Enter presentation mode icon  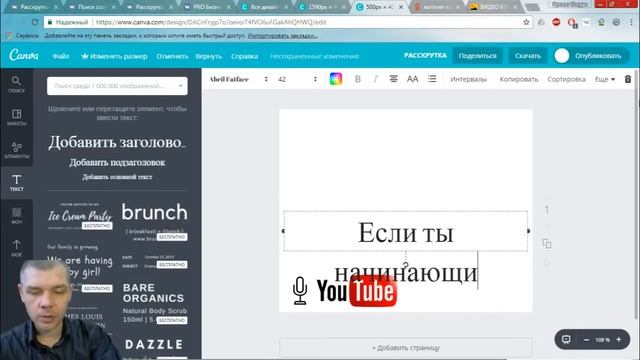pyautogui.click(x=566, y=340)
